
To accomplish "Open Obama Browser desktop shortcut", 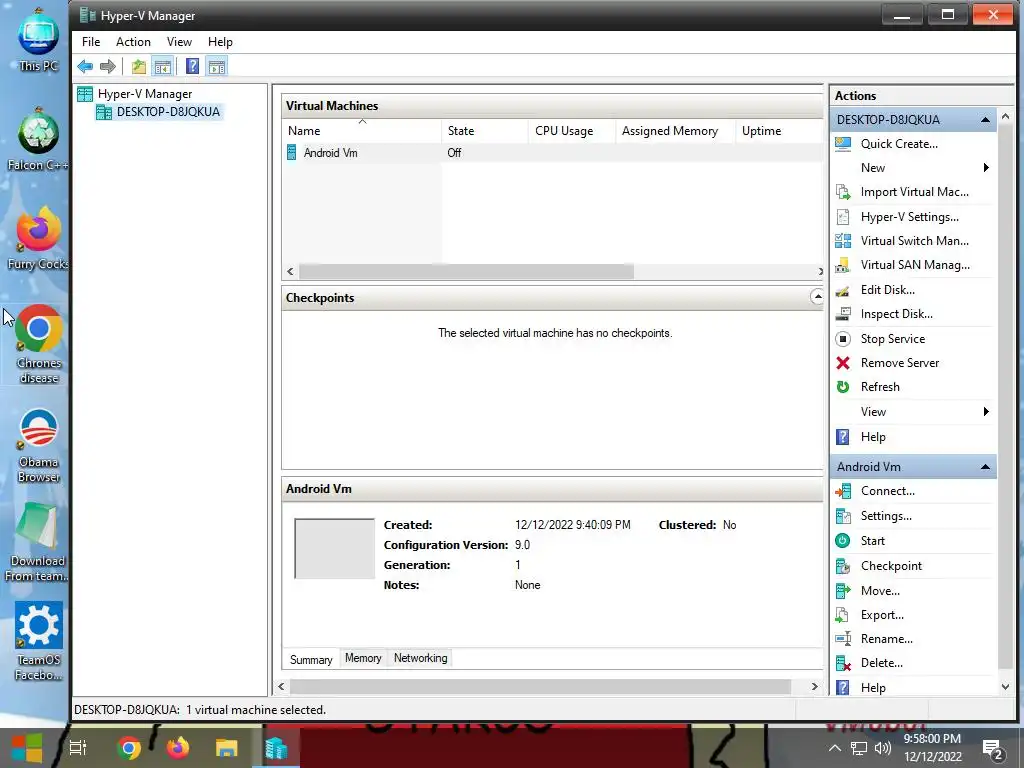I will coord(39,445).
